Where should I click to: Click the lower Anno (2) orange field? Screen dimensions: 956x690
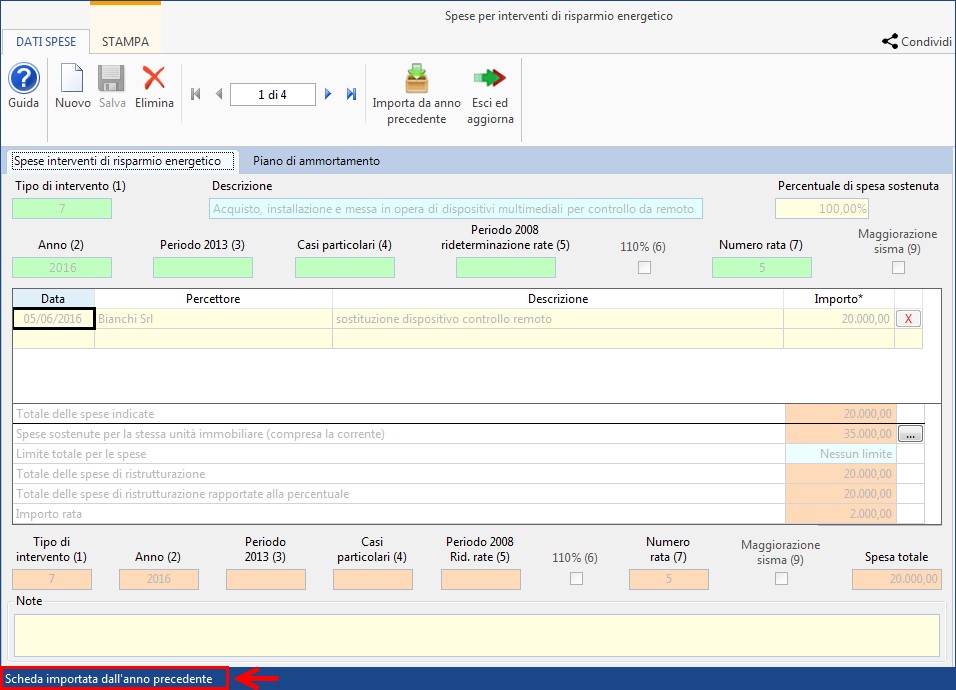coord(159,579)
